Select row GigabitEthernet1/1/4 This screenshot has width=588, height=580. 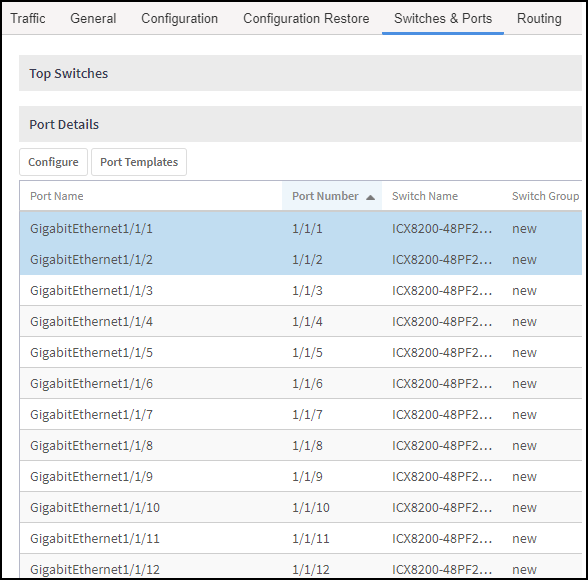(x=301, y=322)
